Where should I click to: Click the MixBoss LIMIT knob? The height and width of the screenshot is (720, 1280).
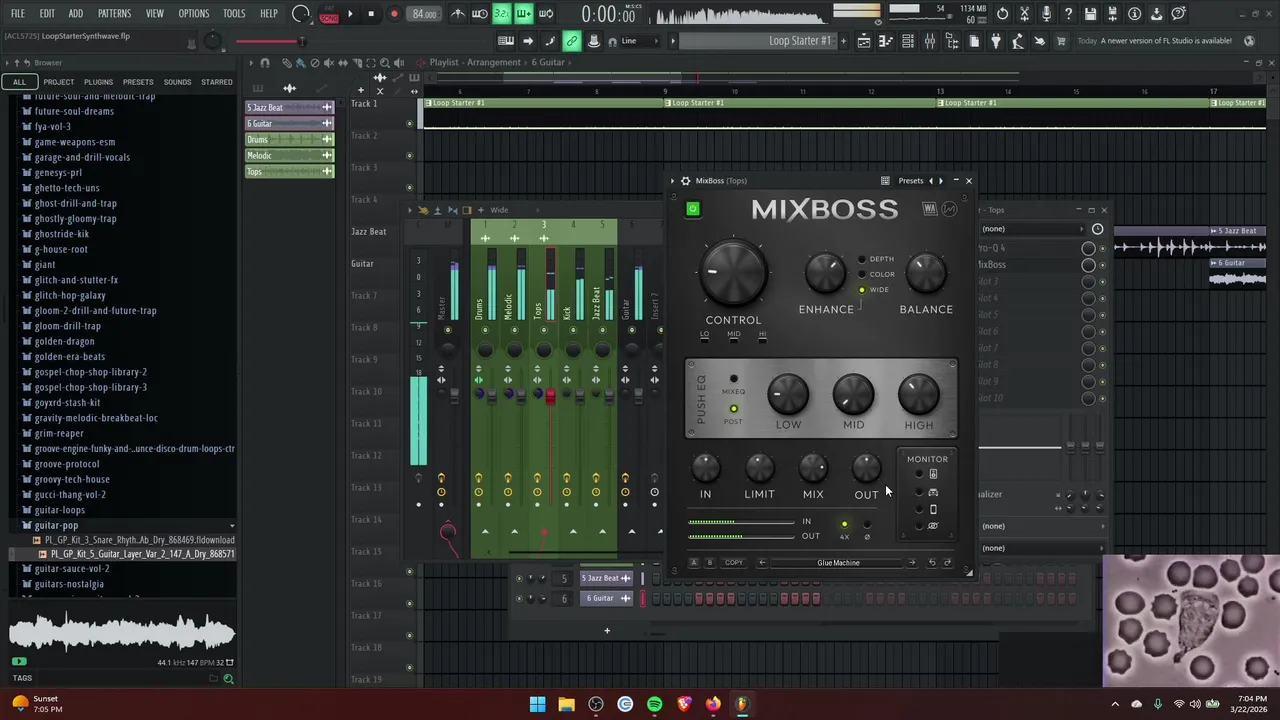(759, 467)
